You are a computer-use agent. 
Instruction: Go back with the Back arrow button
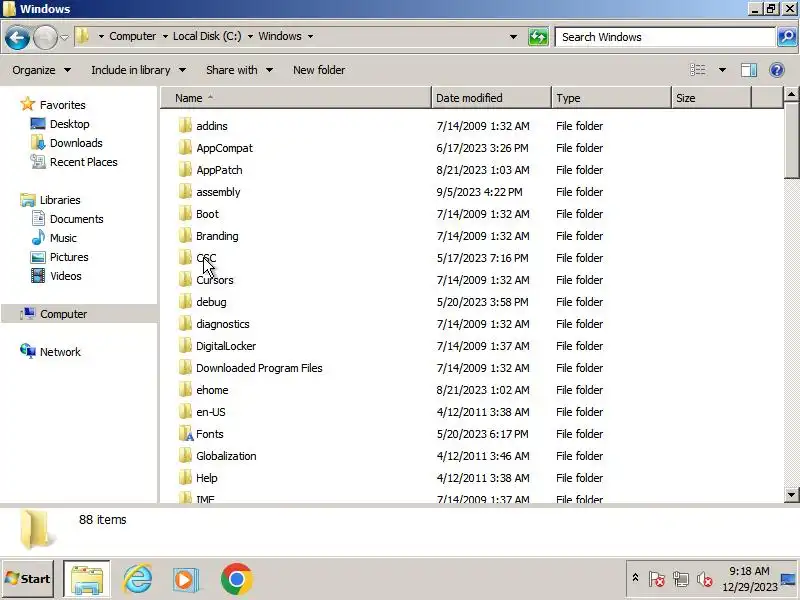coord(17,37)
